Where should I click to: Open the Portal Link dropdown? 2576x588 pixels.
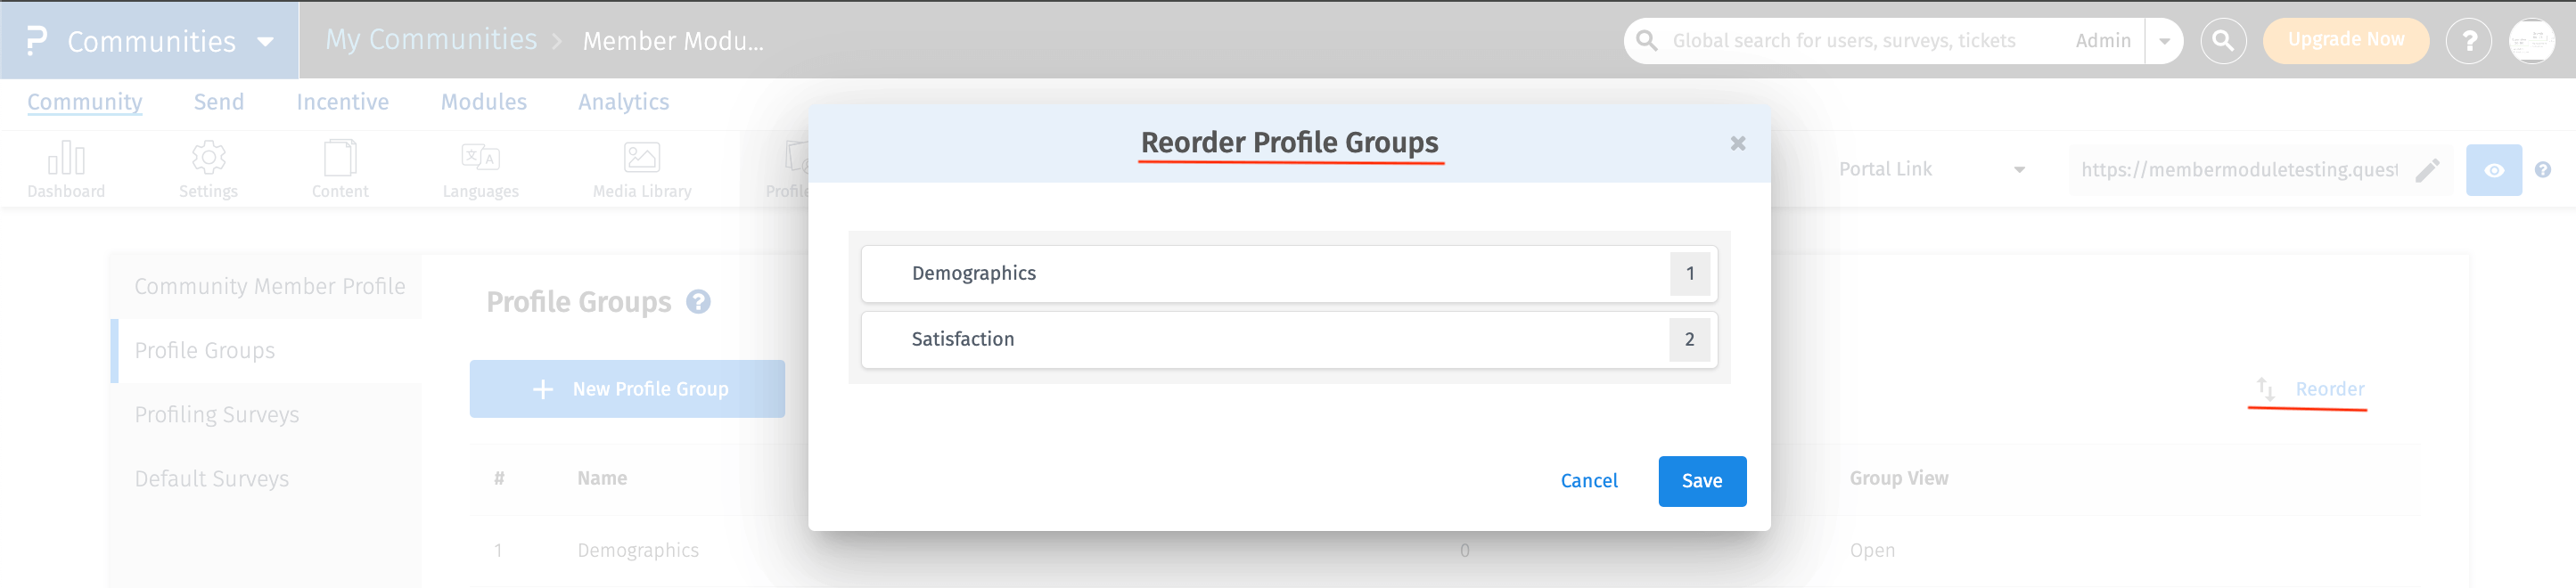pos(2020,169)
